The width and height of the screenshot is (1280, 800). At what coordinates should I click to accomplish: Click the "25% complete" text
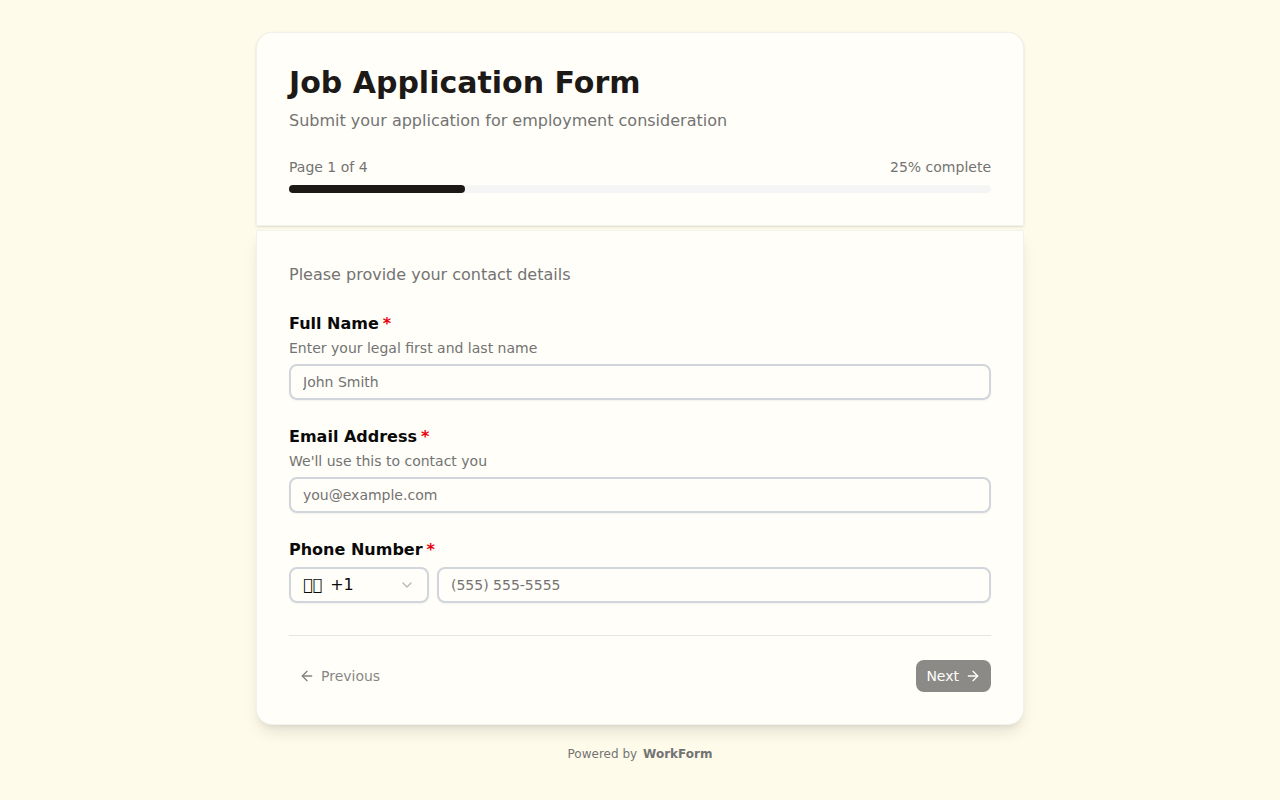[940, 167]
